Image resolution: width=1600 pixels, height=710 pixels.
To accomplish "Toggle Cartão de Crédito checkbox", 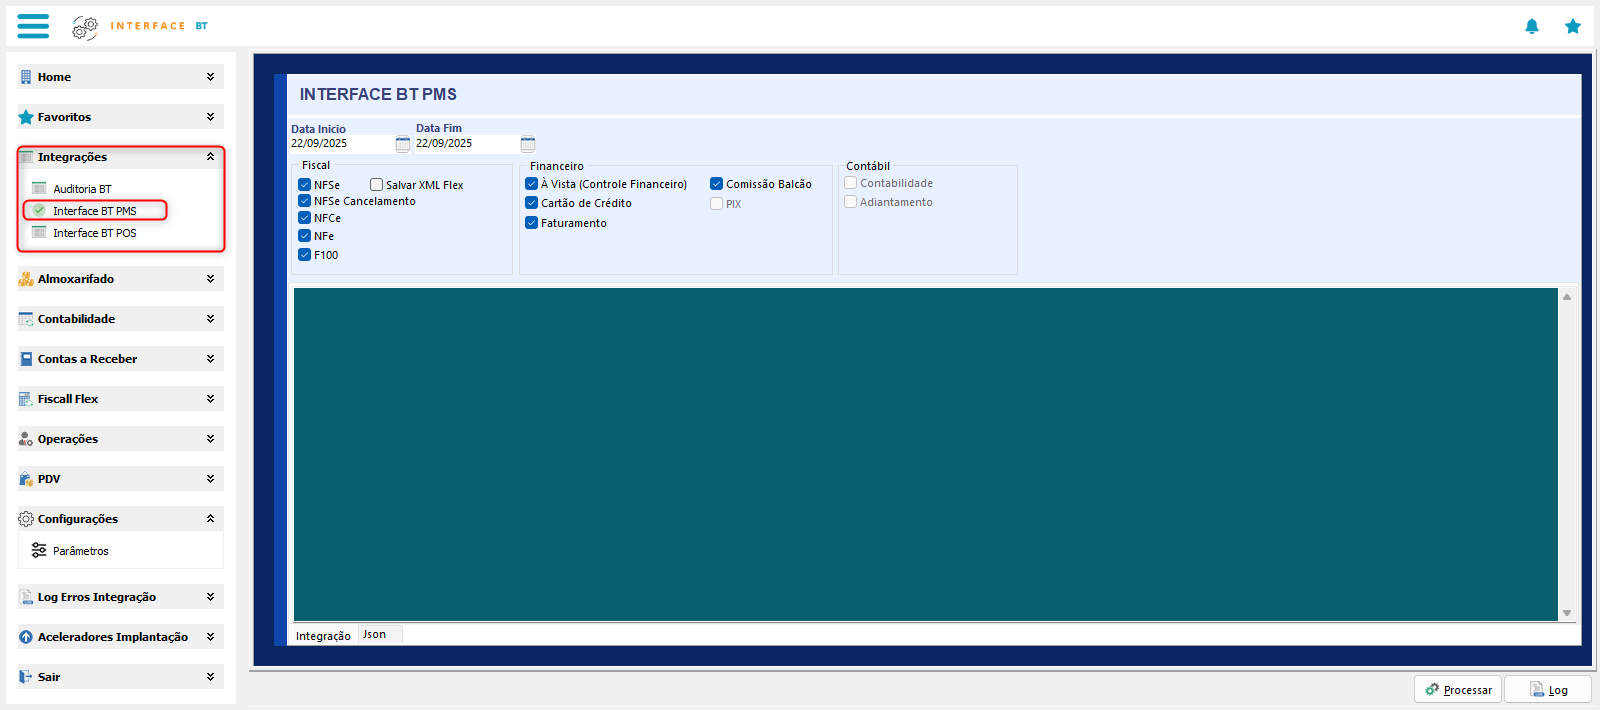I will click(531, 202).
